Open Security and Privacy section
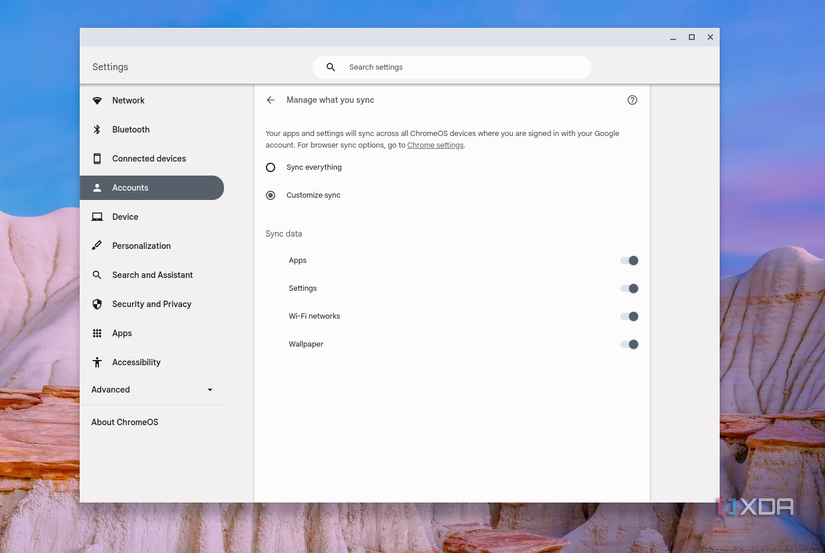This screenshot has width=825, height=553. coord(152,304)
